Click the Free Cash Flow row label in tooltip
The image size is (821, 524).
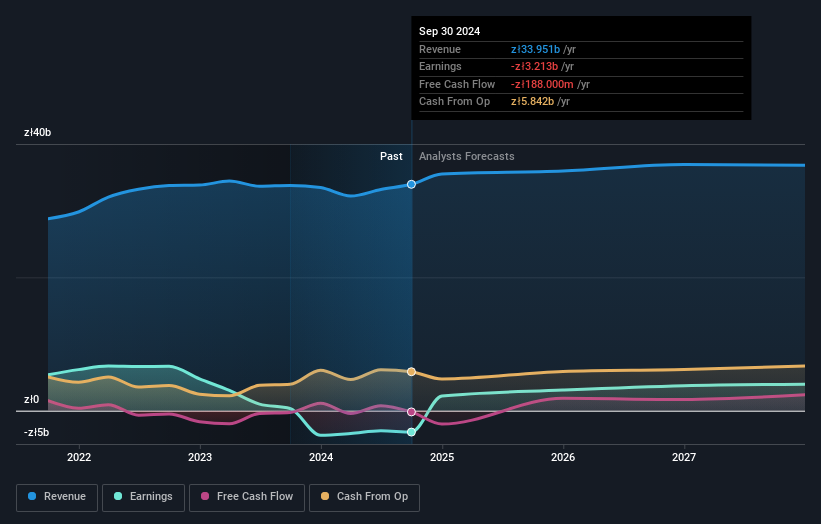tap(457, 84)
